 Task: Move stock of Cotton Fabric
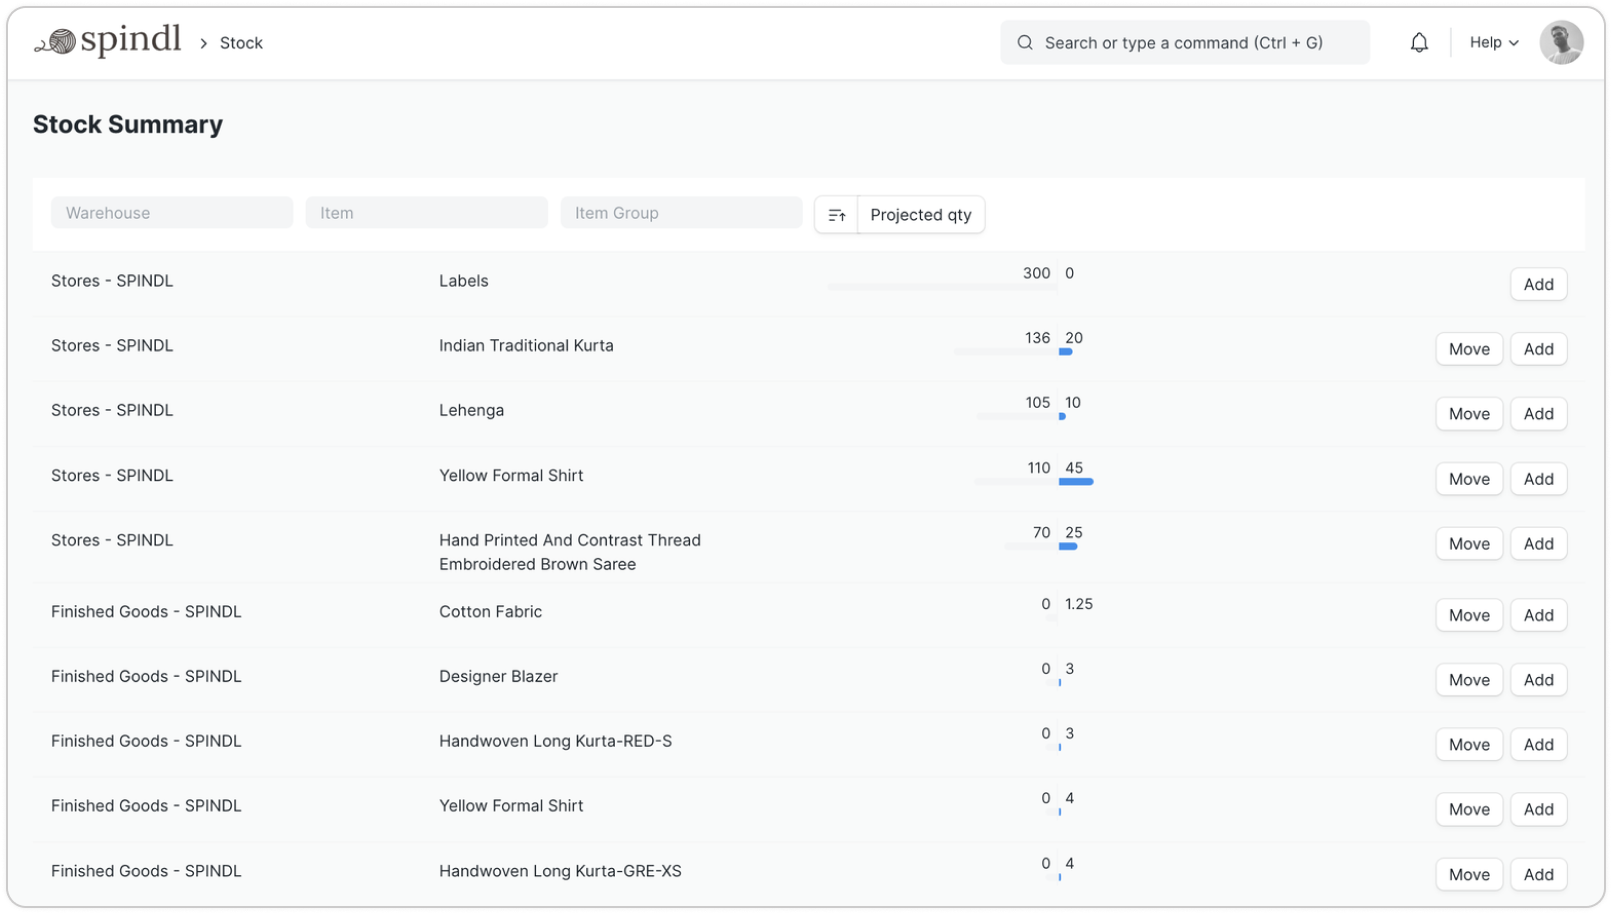coord(1468,615)
